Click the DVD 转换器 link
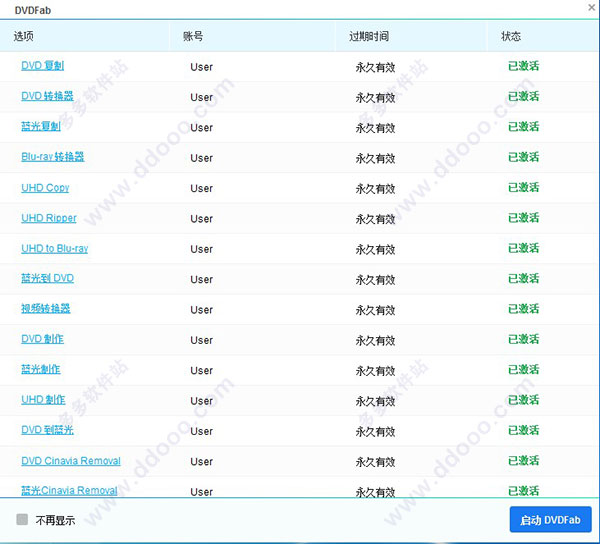The width and height of the screenshot is (600, 544). (47, 96)
